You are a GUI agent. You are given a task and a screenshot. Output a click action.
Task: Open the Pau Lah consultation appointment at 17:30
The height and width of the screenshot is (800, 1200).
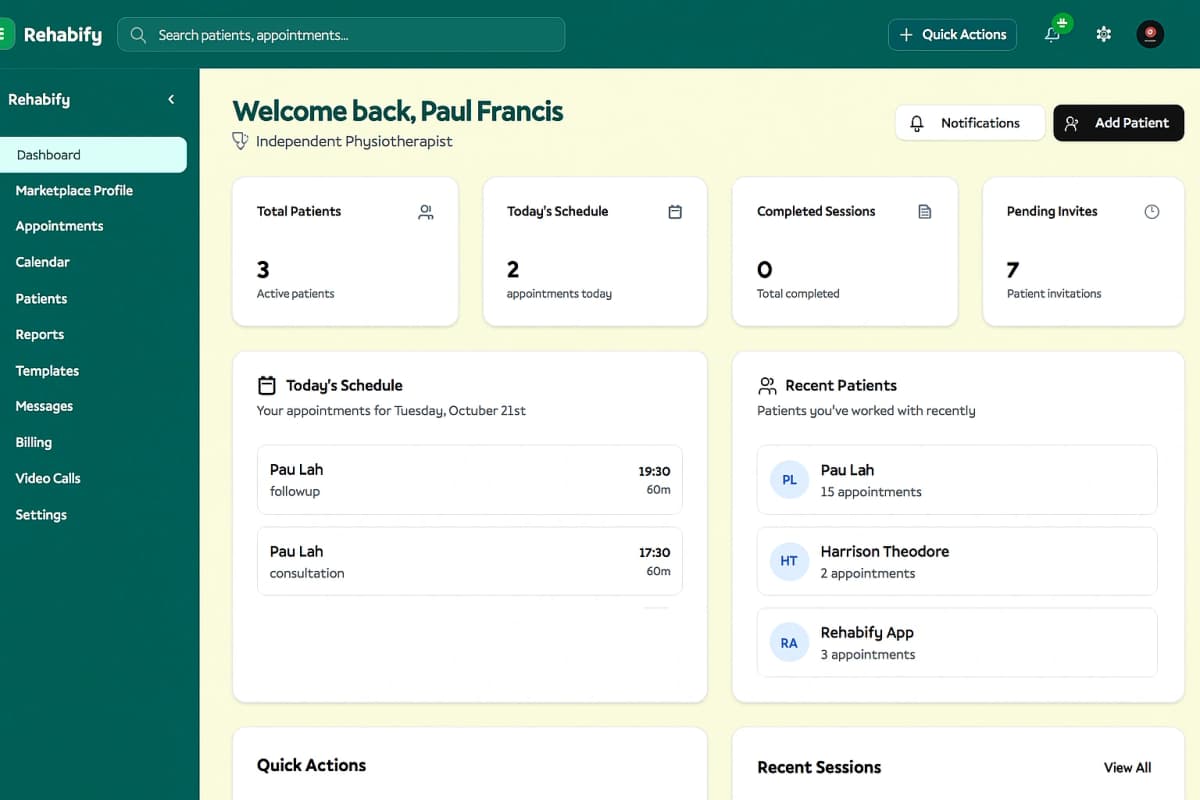(470, 561)
